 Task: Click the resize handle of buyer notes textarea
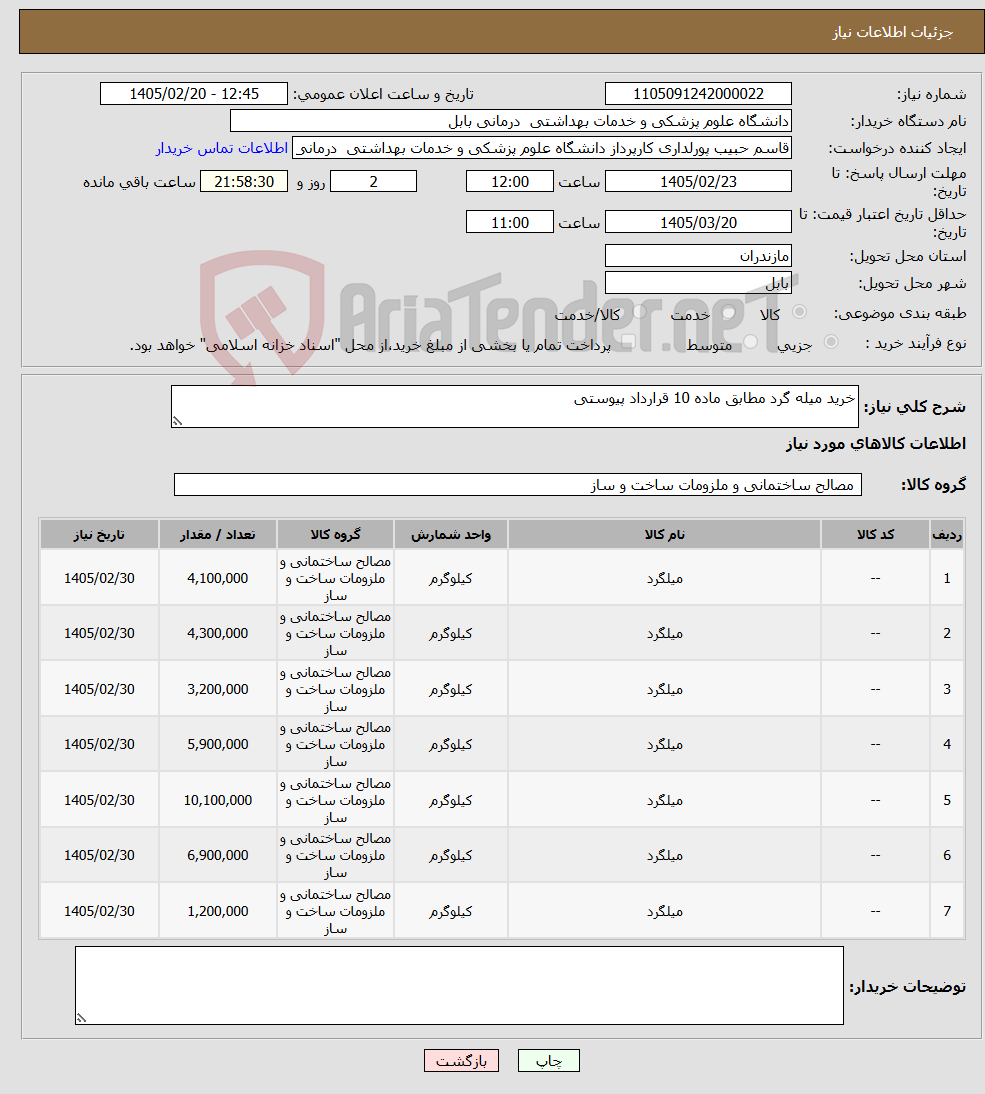pyautogui.click(x=82, y=1018)
